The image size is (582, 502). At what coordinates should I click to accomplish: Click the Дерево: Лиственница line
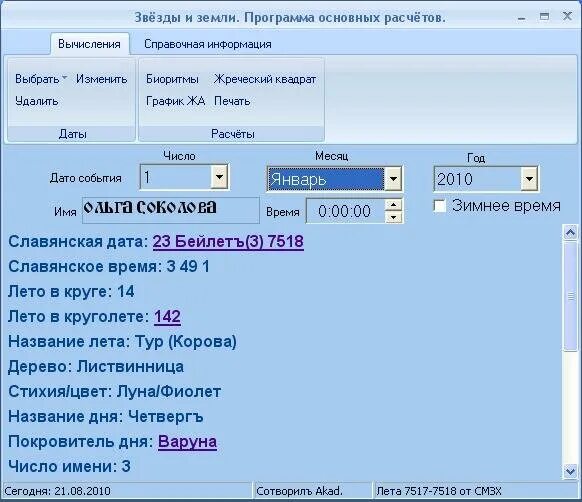96,366
